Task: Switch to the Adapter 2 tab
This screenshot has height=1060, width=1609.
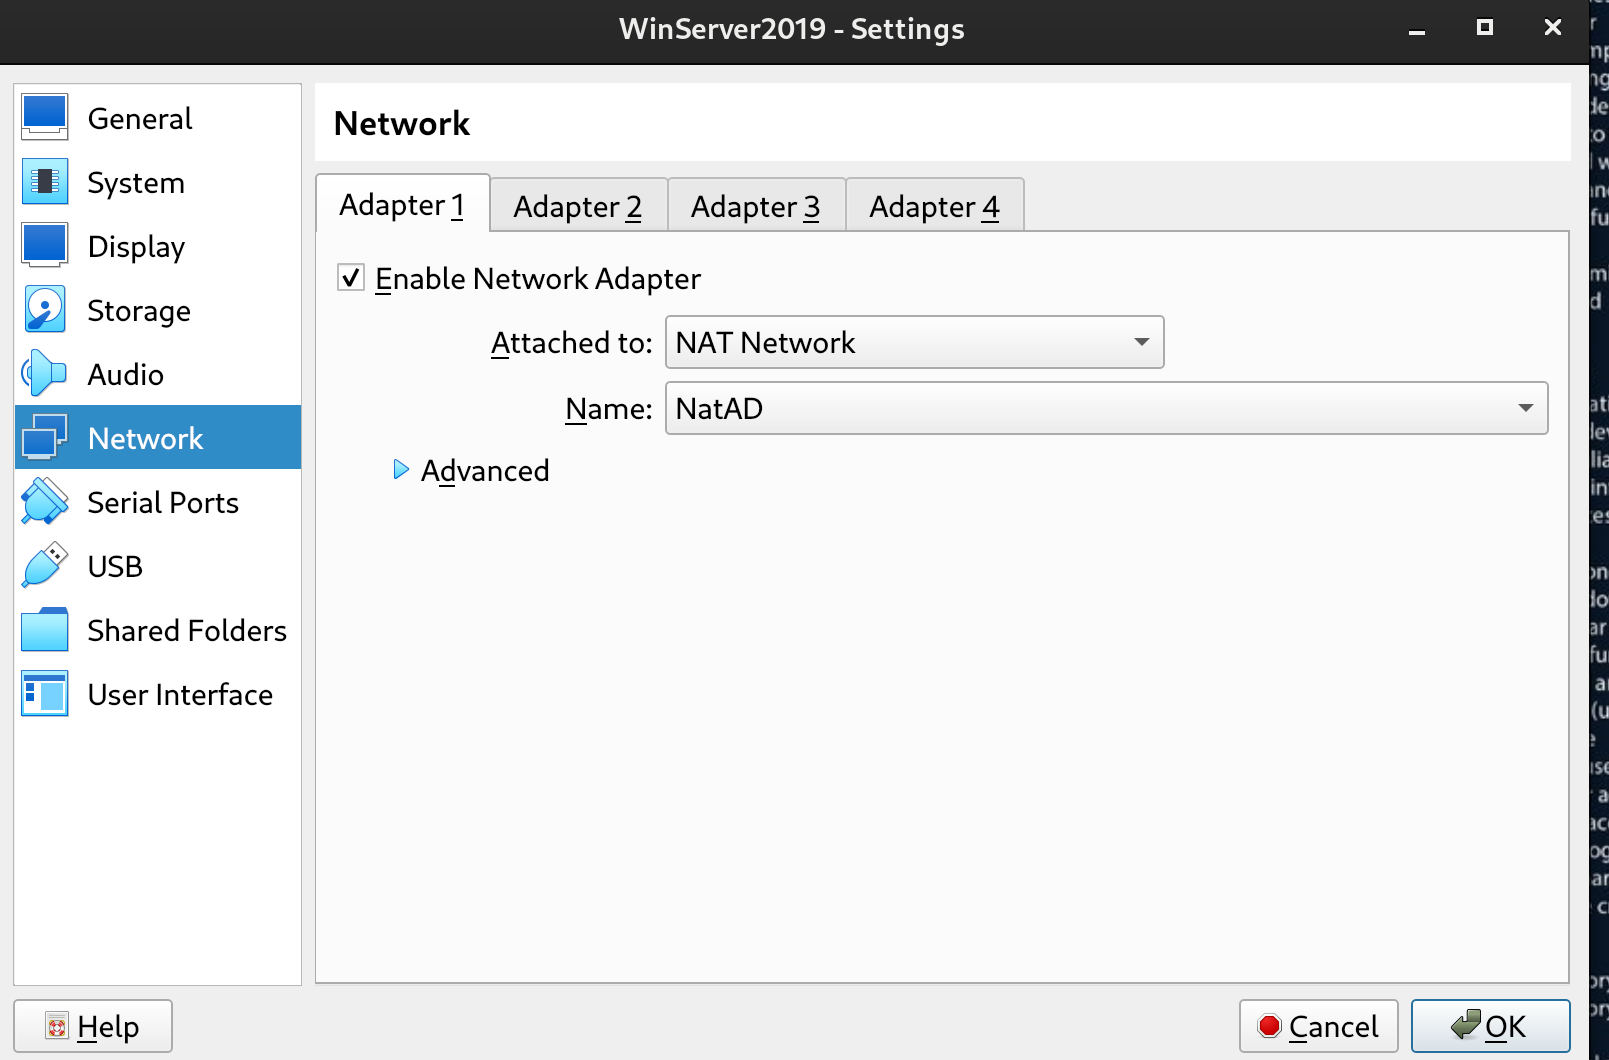Action: pos(578,206)
